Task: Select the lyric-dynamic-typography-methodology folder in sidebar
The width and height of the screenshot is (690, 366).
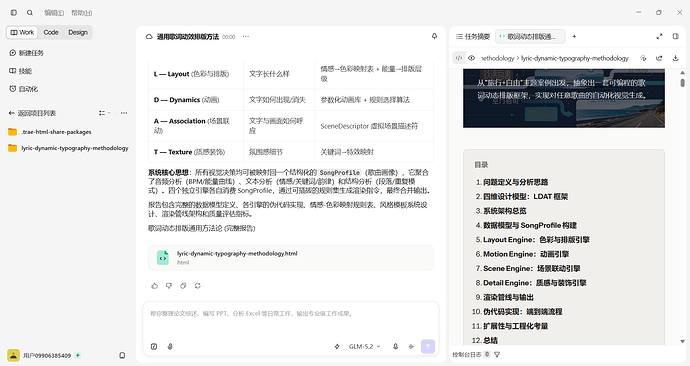Action: [x=68, y=148]
